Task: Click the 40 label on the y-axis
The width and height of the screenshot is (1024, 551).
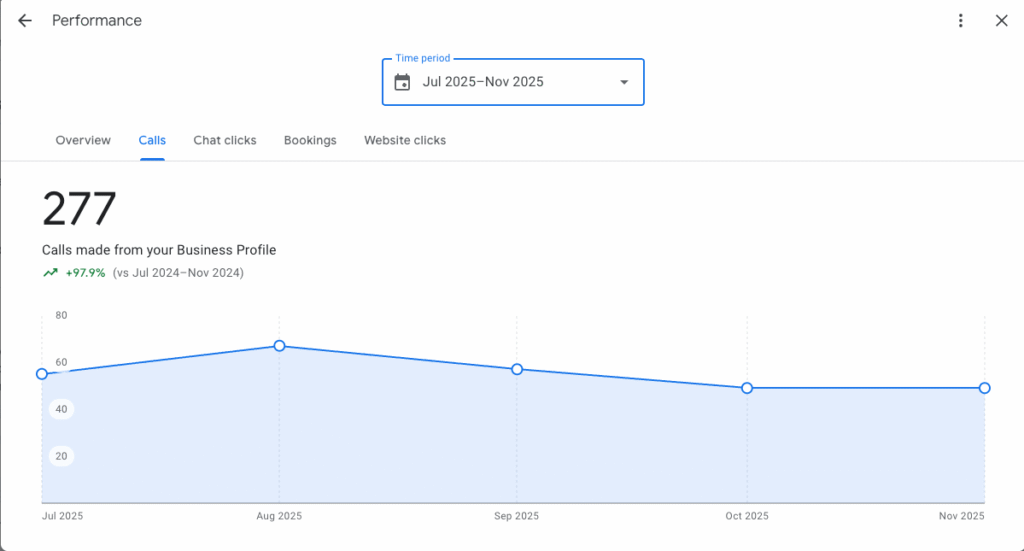Action: click(61, 409)
